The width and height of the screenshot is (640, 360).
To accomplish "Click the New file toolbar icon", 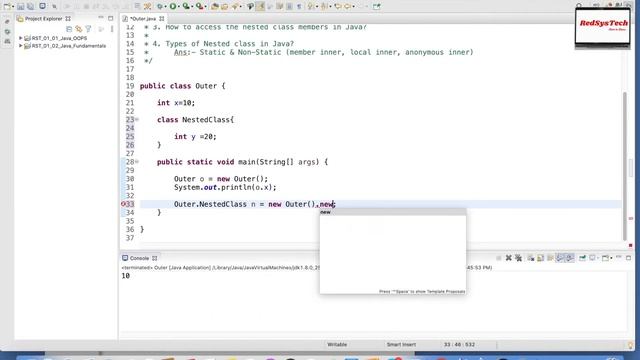I will point(7,7).
